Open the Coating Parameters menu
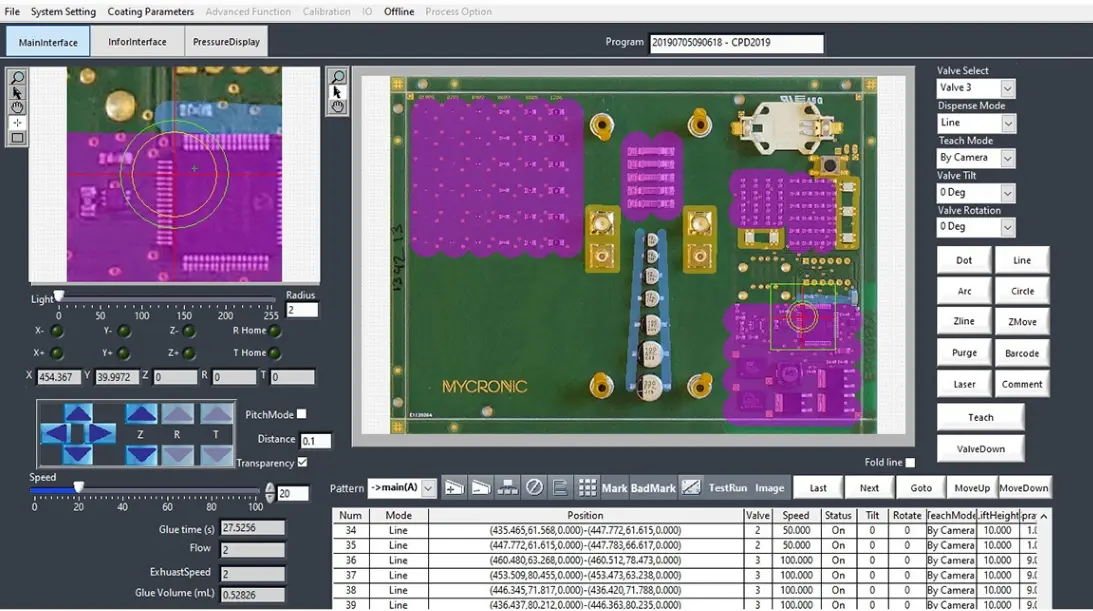Image resolution: width=1093 pixels, height=611 pixels. click(x=151, y=12)
